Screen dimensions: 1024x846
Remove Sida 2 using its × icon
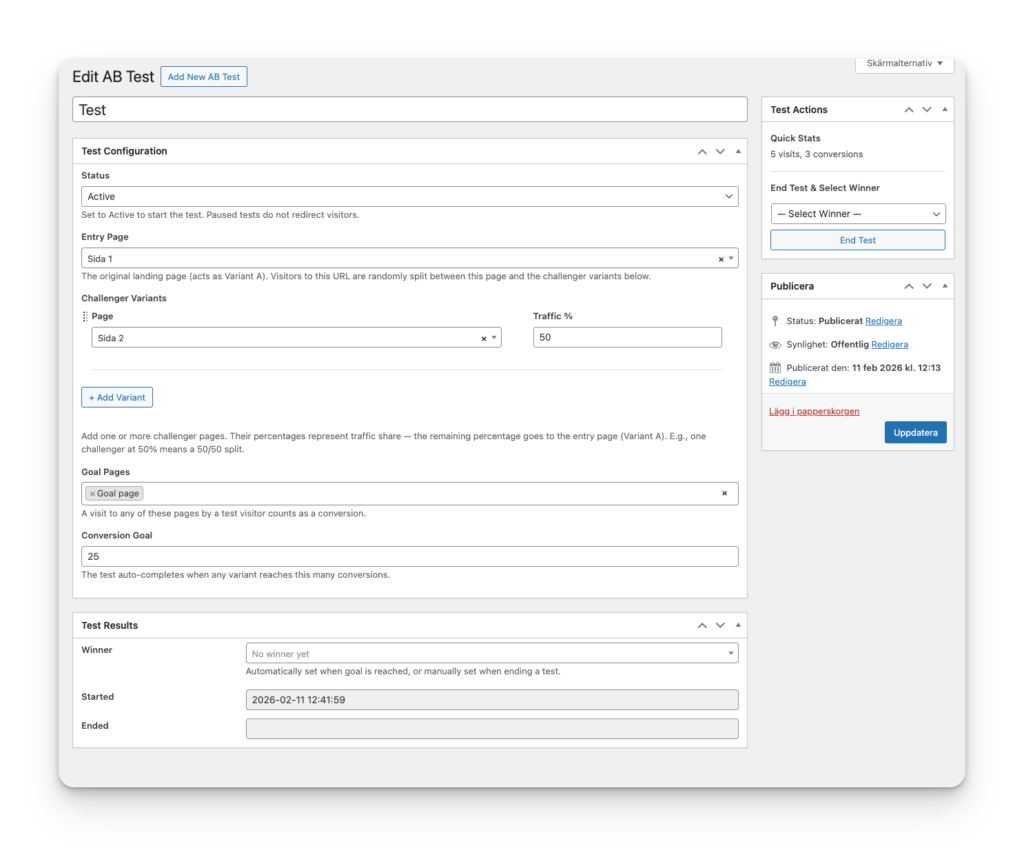point(482,338)
